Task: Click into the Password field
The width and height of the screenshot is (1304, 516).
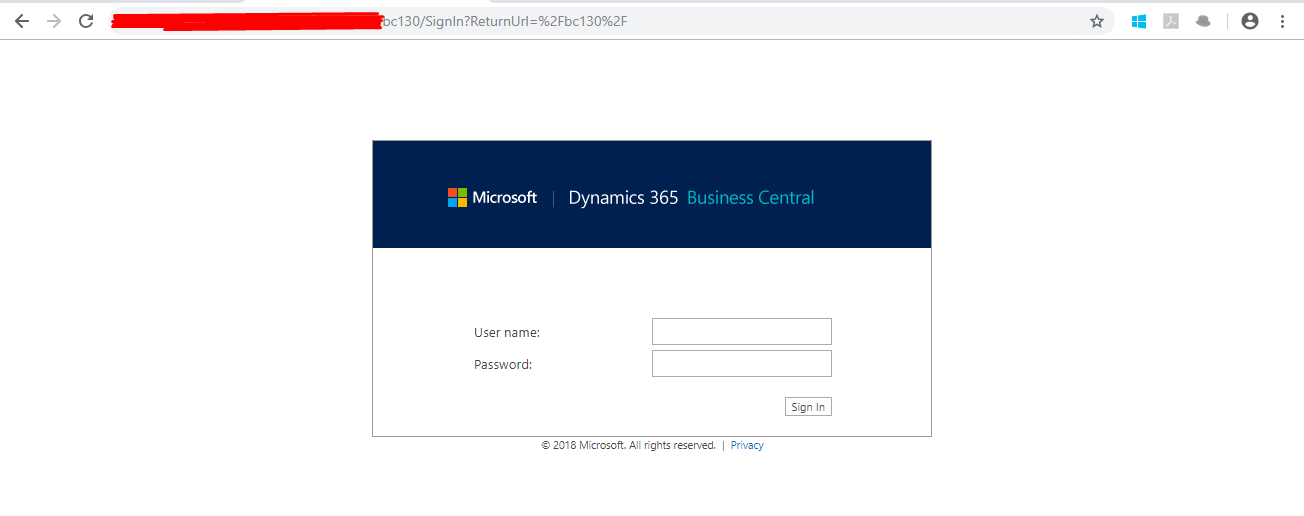Action: 741,363
